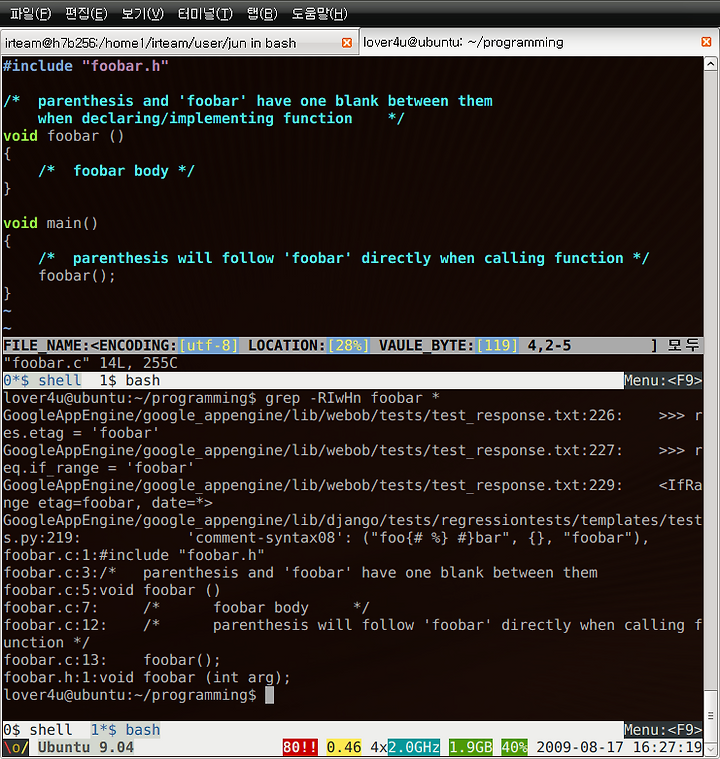Click the date '2009-08-17' in status bar

[580, 747]
